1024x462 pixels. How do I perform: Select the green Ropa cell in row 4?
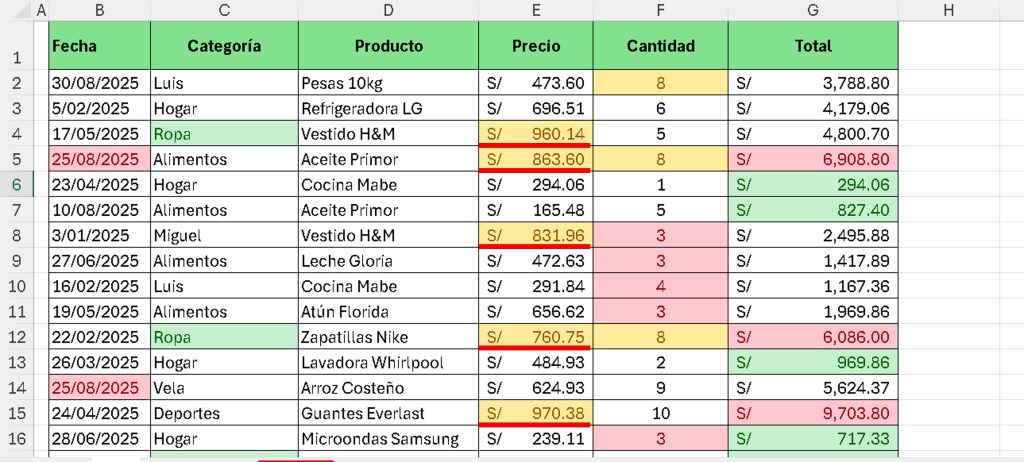pos(224,134)
